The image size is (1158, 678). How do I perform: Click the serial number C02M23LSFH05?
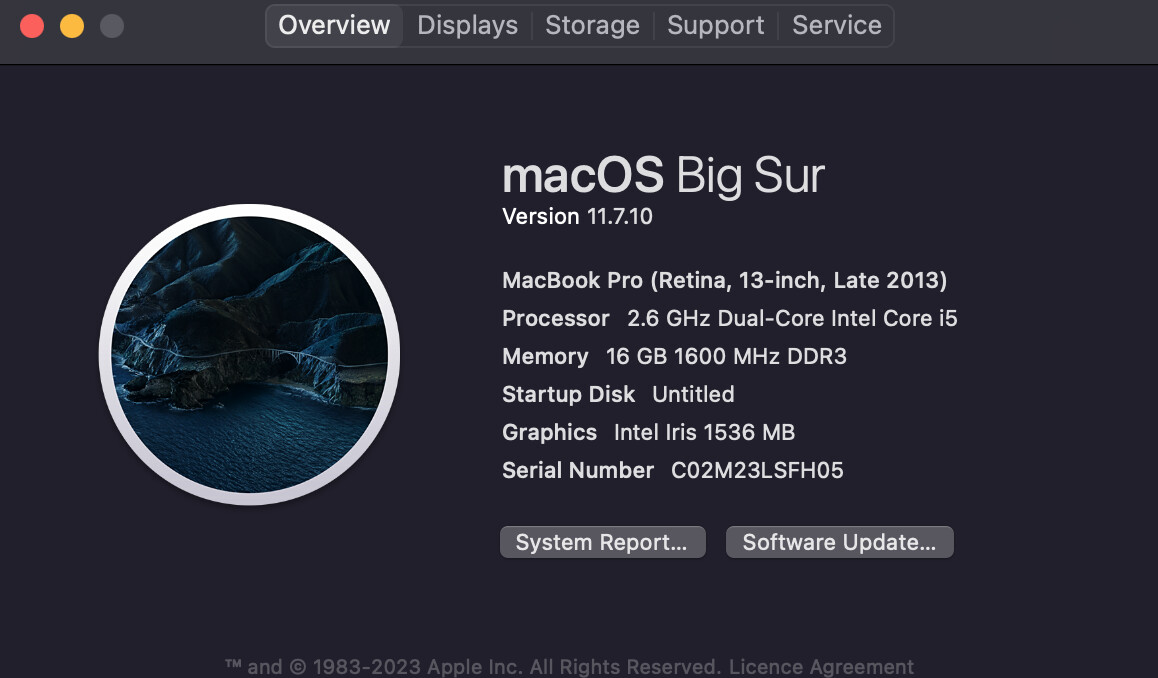coord(757,470)
